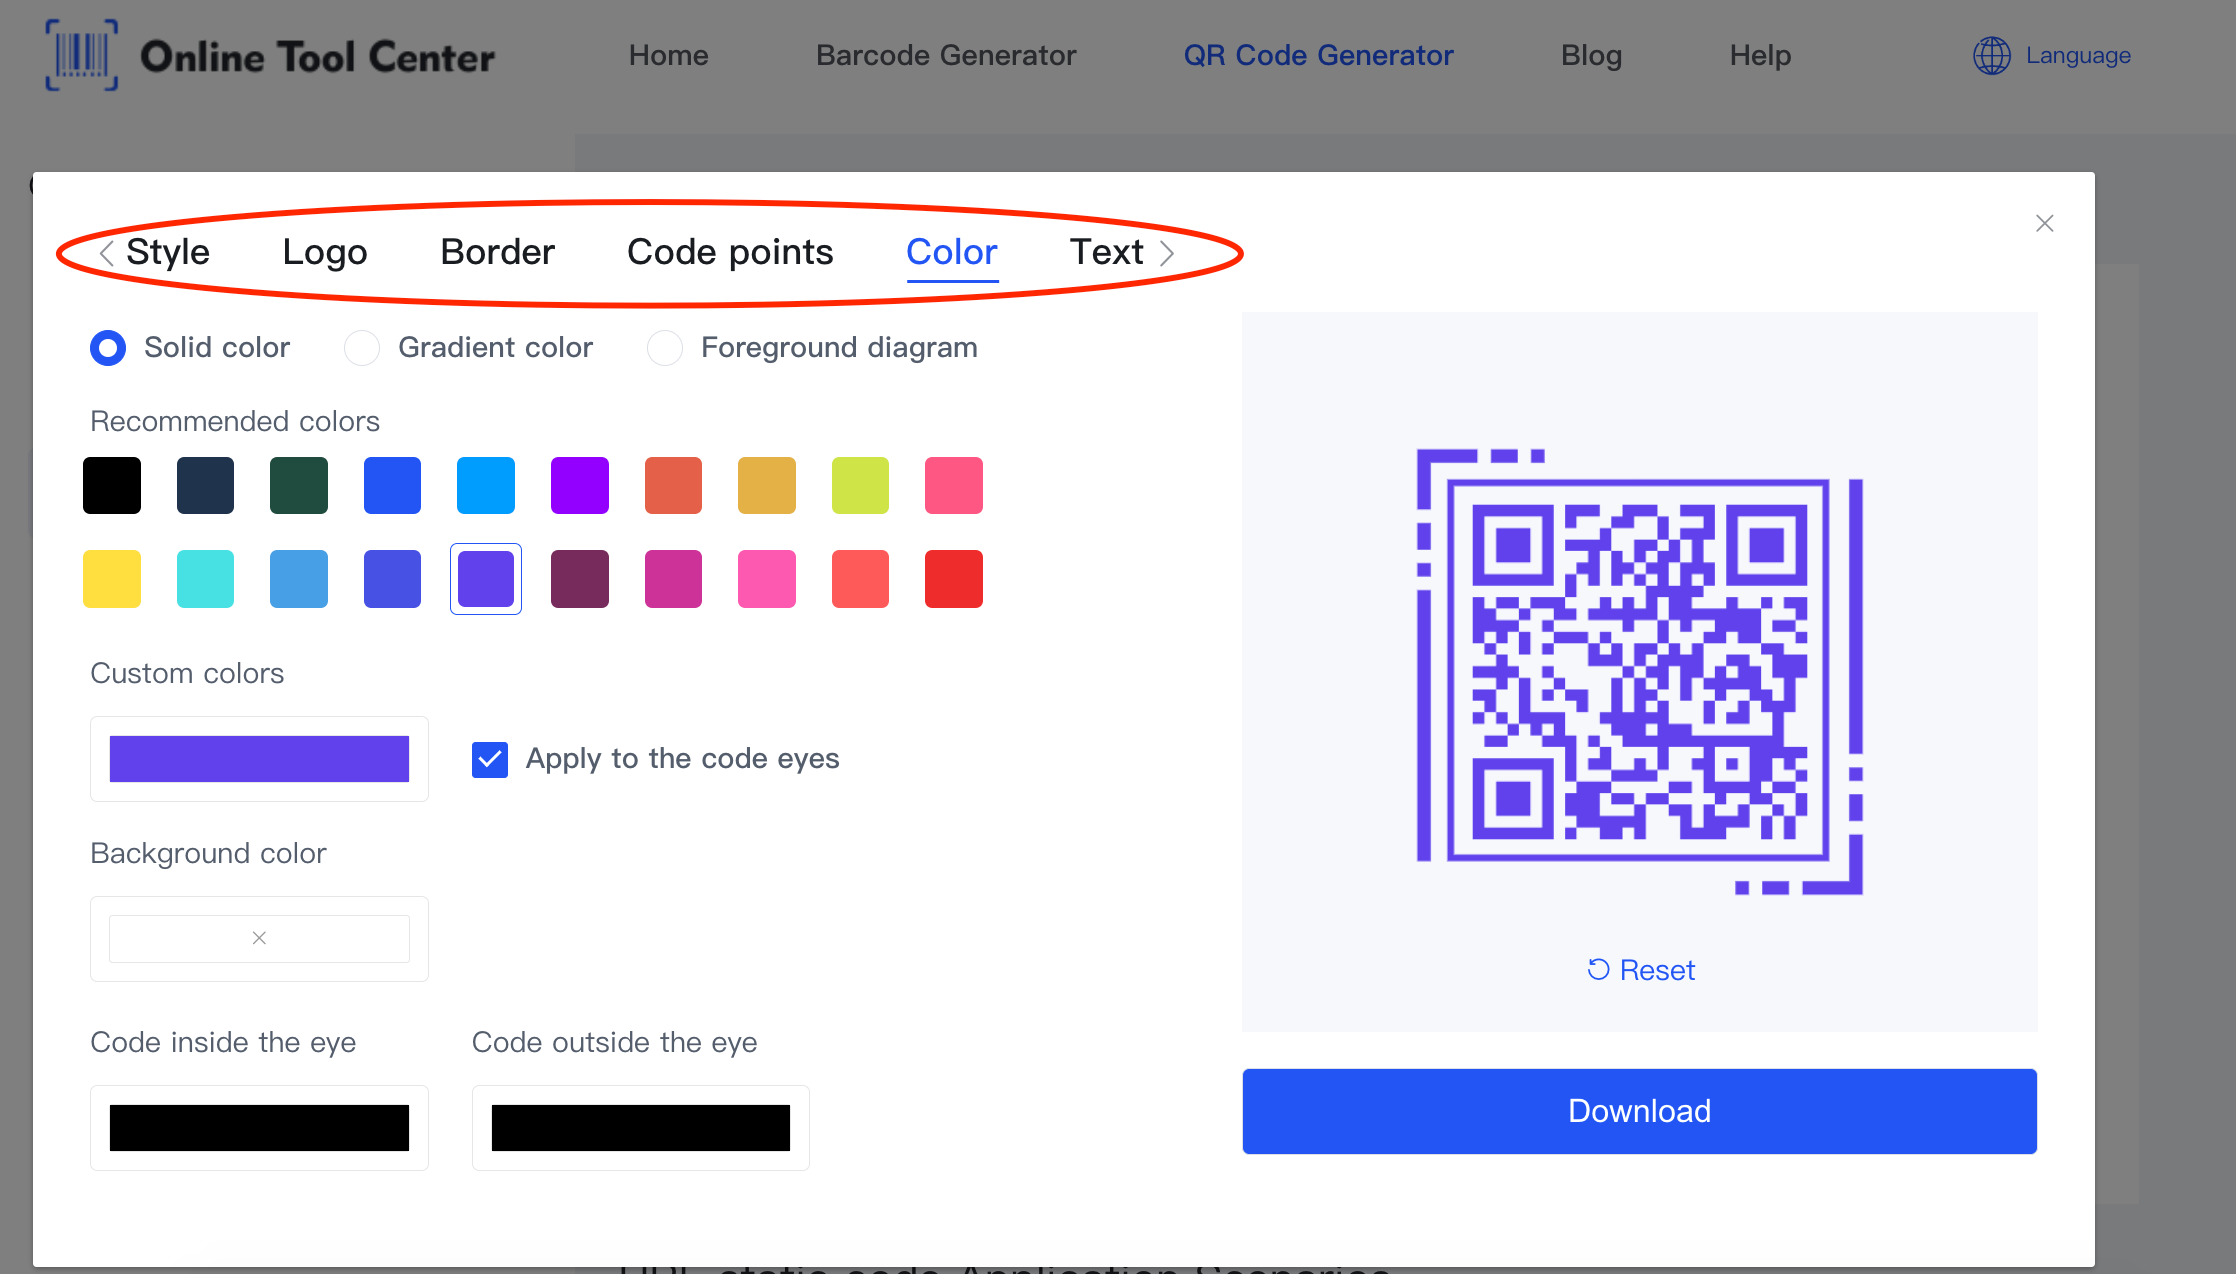Navigate to Code points tab
Screen dimensions: 2236x1274
(x=728, y=250)
